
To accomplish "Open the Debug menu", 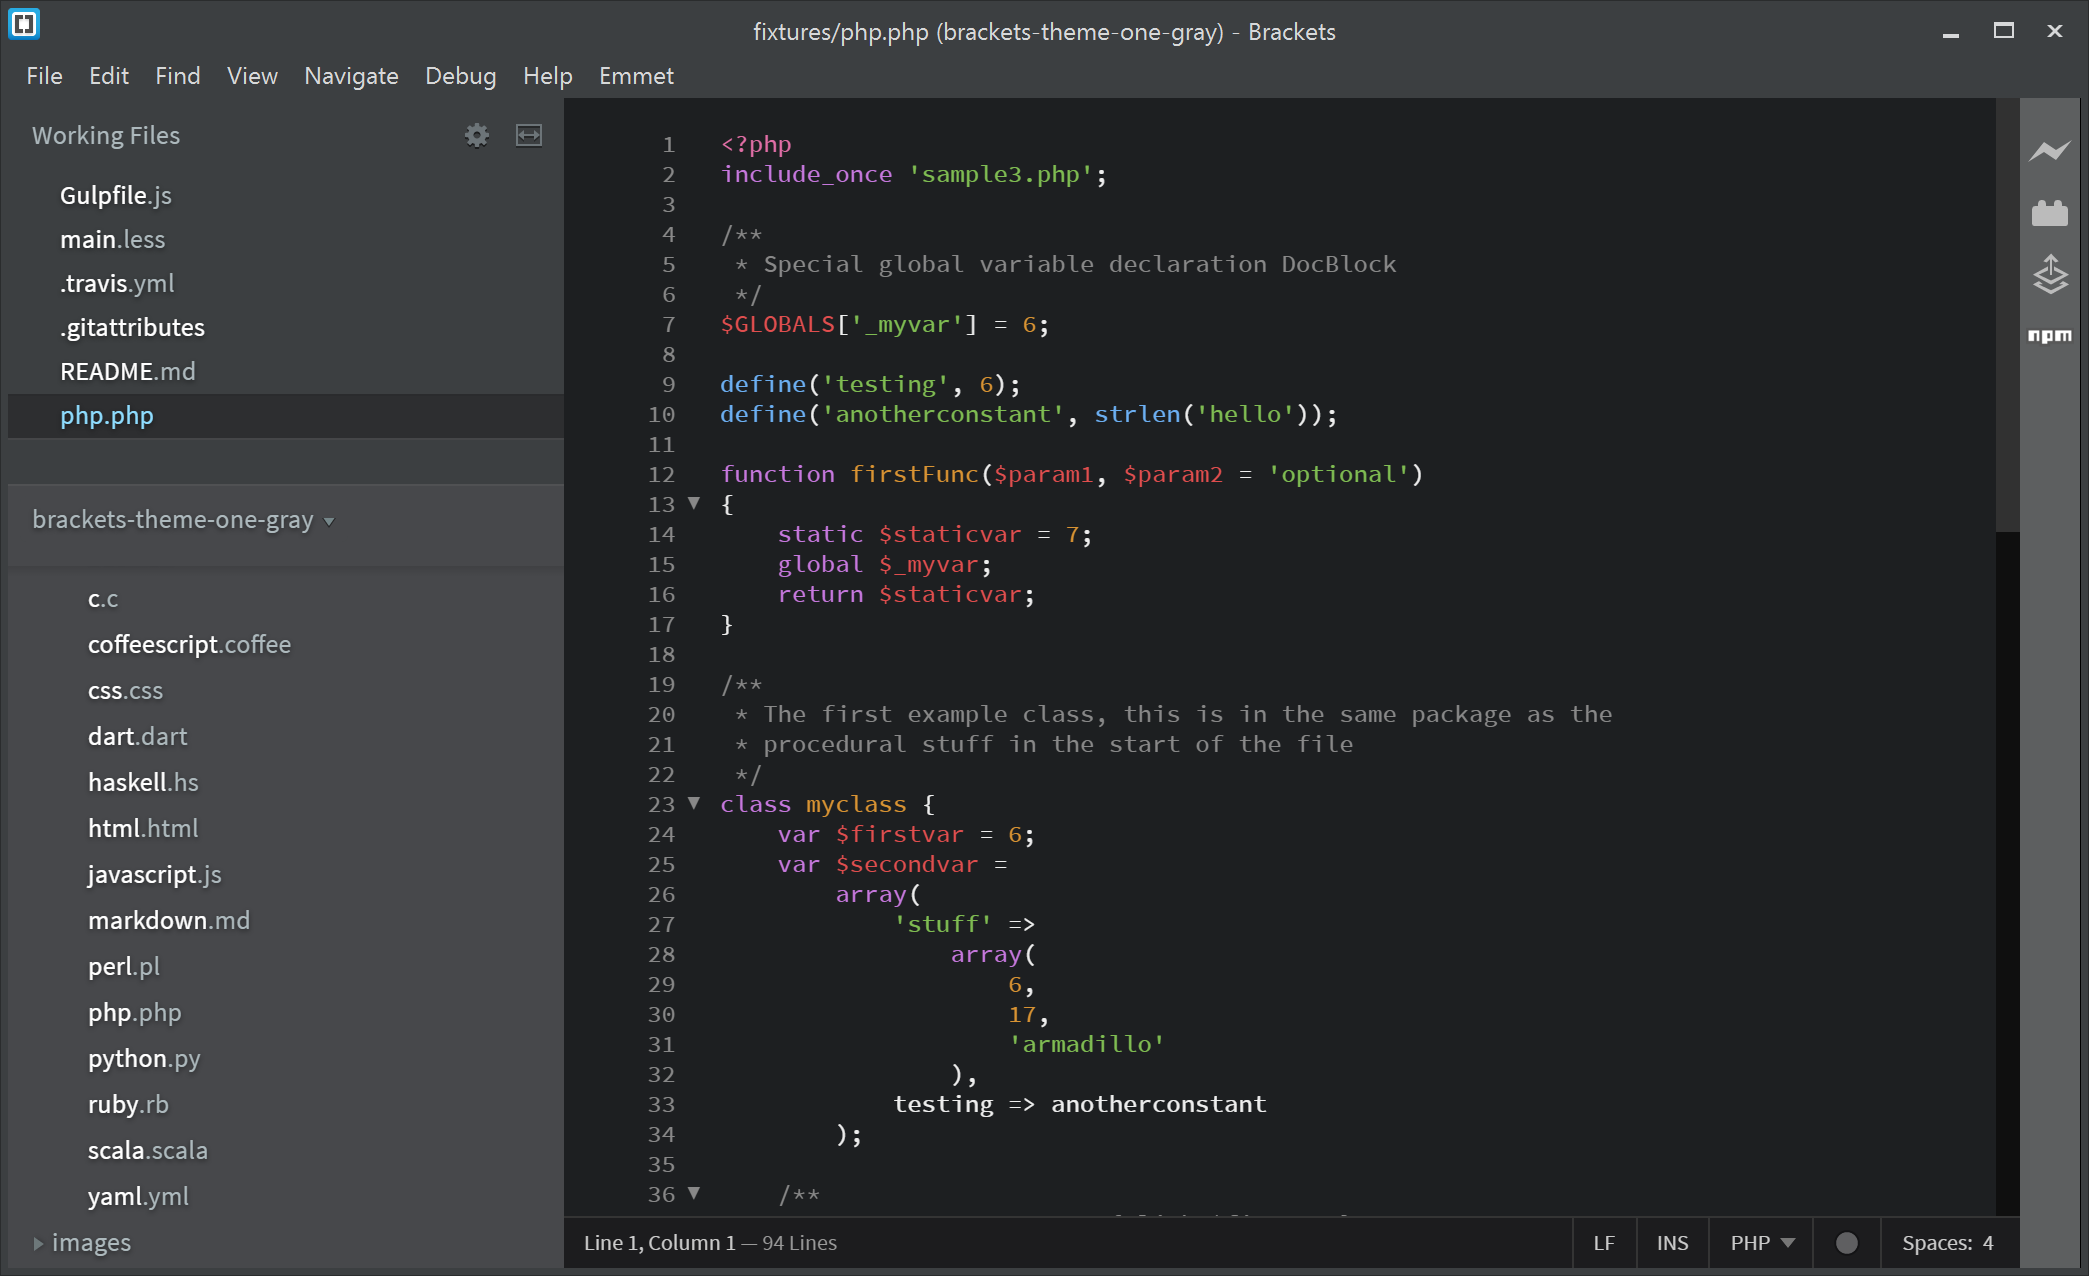I will coord(461,75).
